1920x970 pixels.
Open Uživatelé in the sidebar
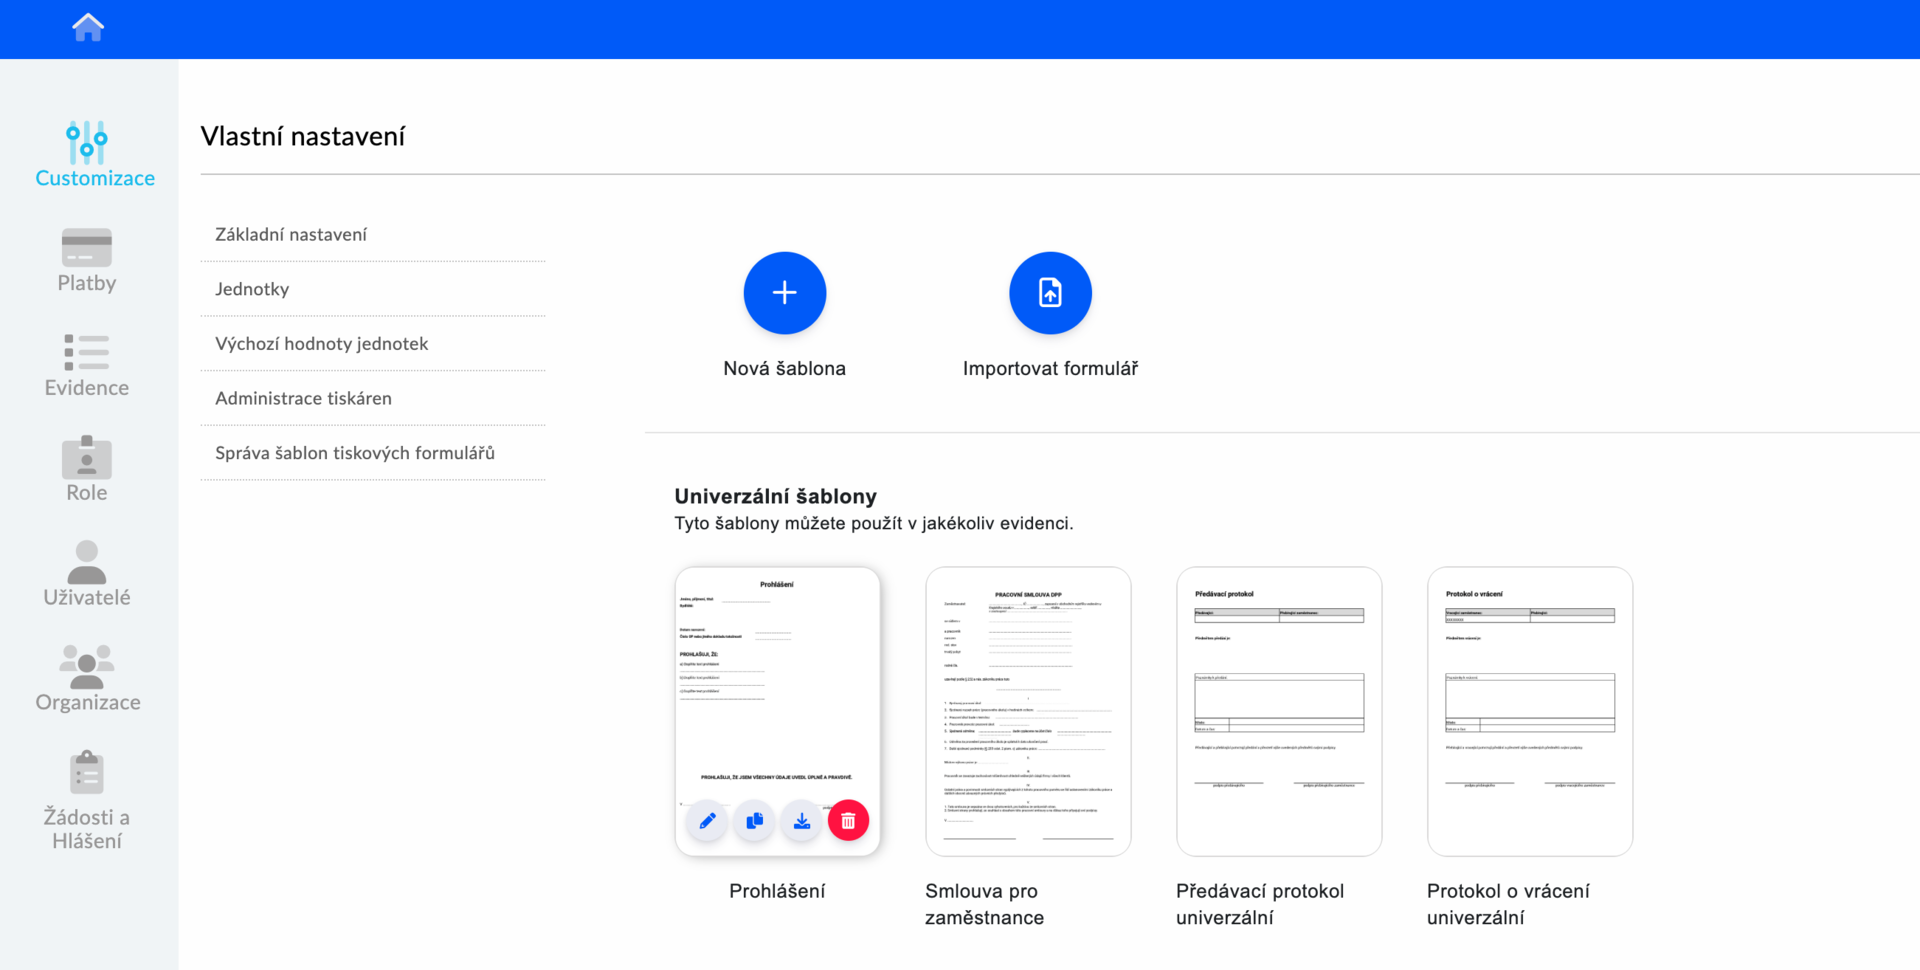pos(87,575)
